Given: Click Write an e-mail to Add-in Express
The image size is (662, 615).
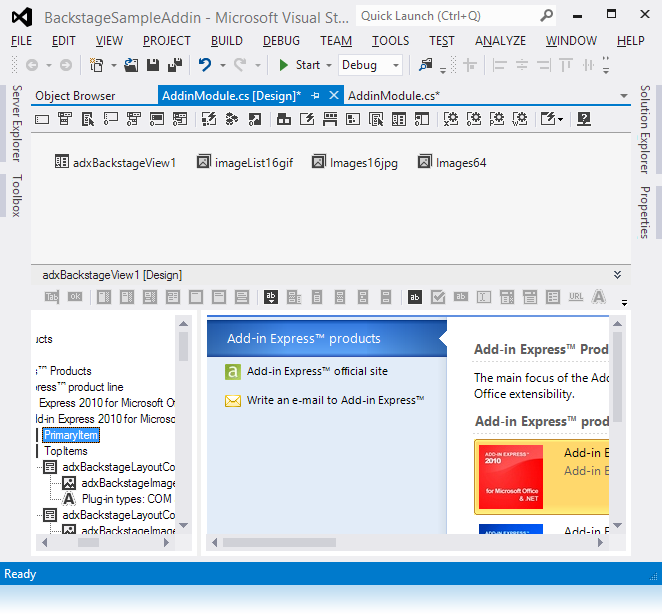Looking at the screenshot, I should tap(335, 400).
